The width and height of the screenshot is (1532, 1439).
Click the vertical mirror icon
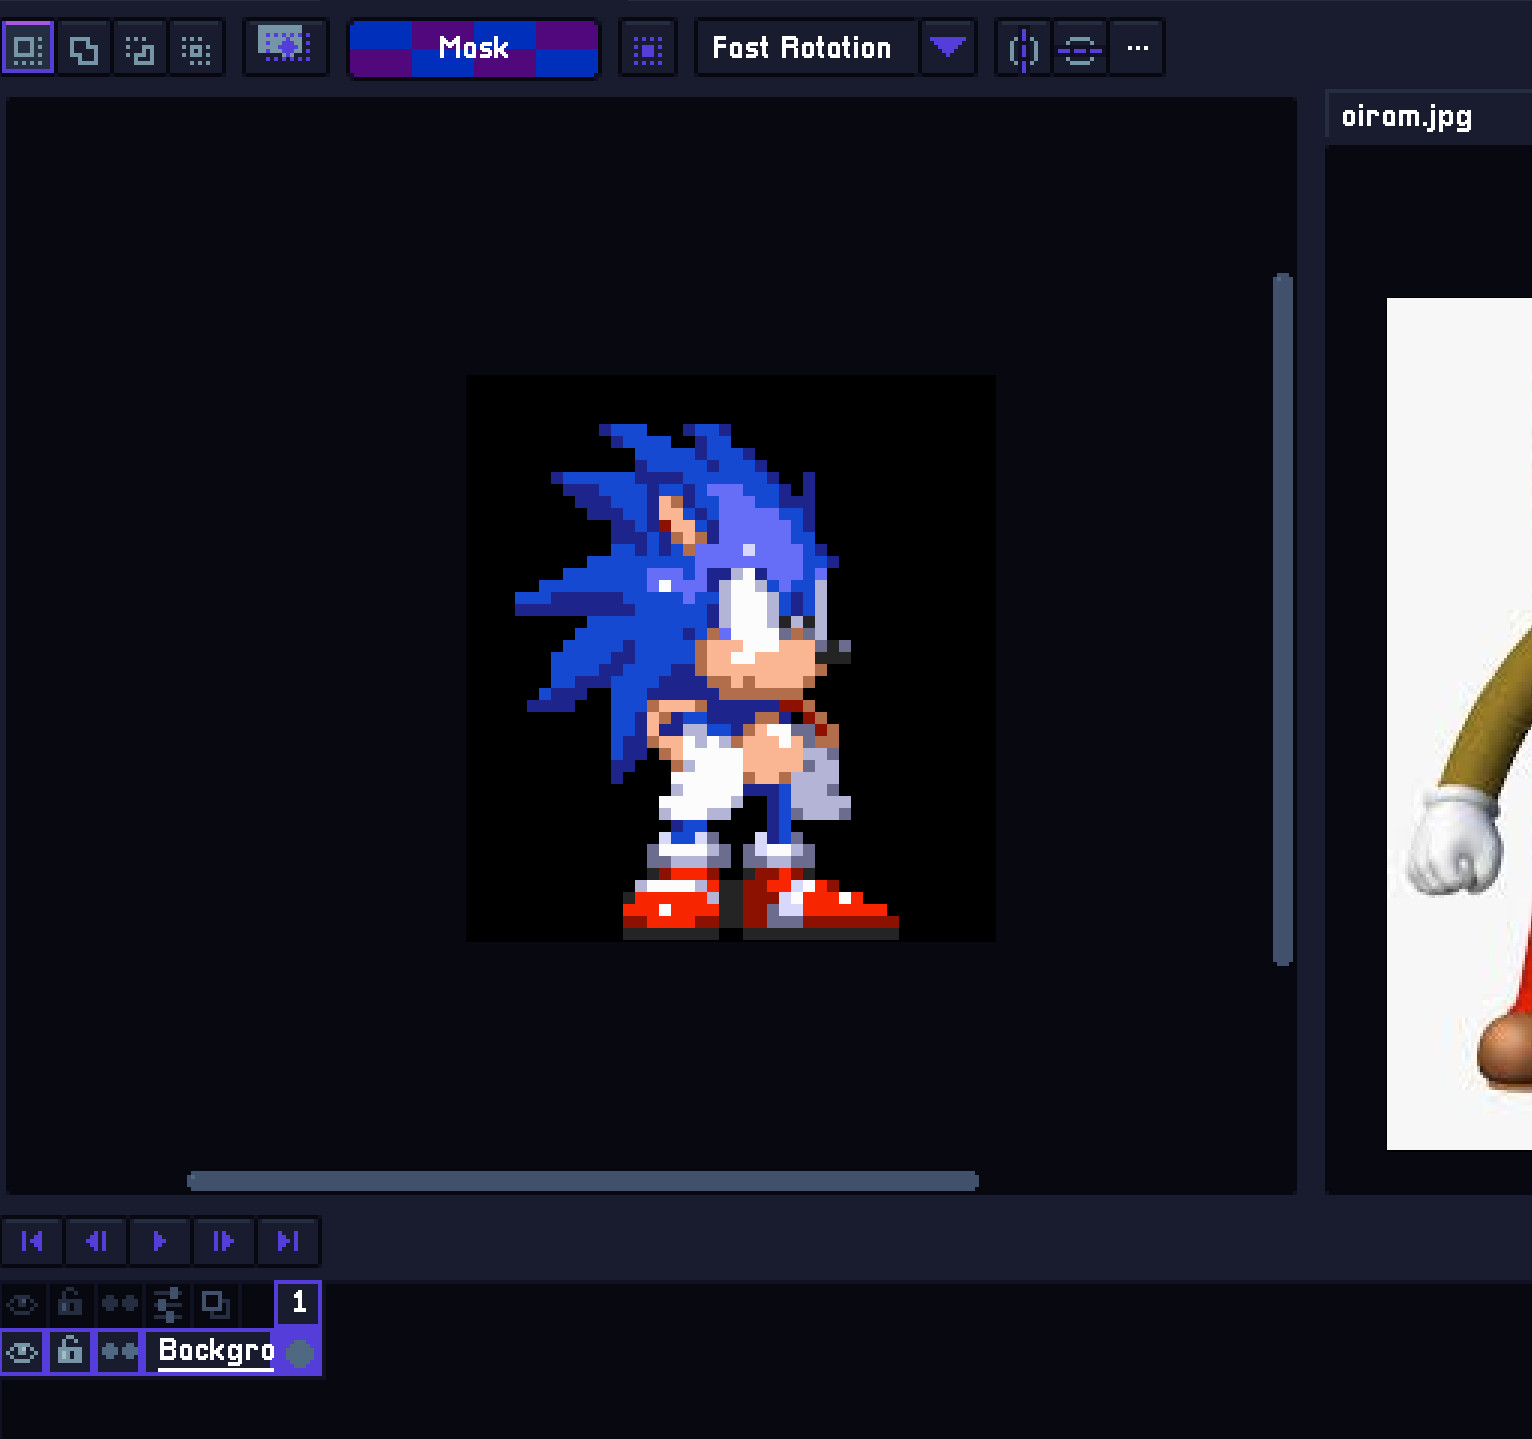coord(1080,47)
